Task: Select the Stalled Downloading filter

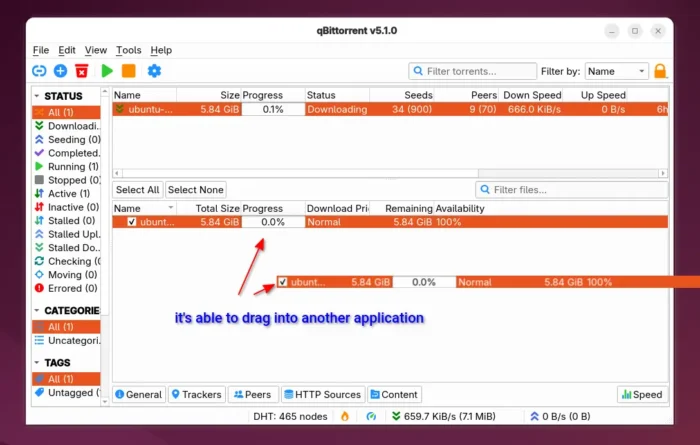Action: pos(67,248)
